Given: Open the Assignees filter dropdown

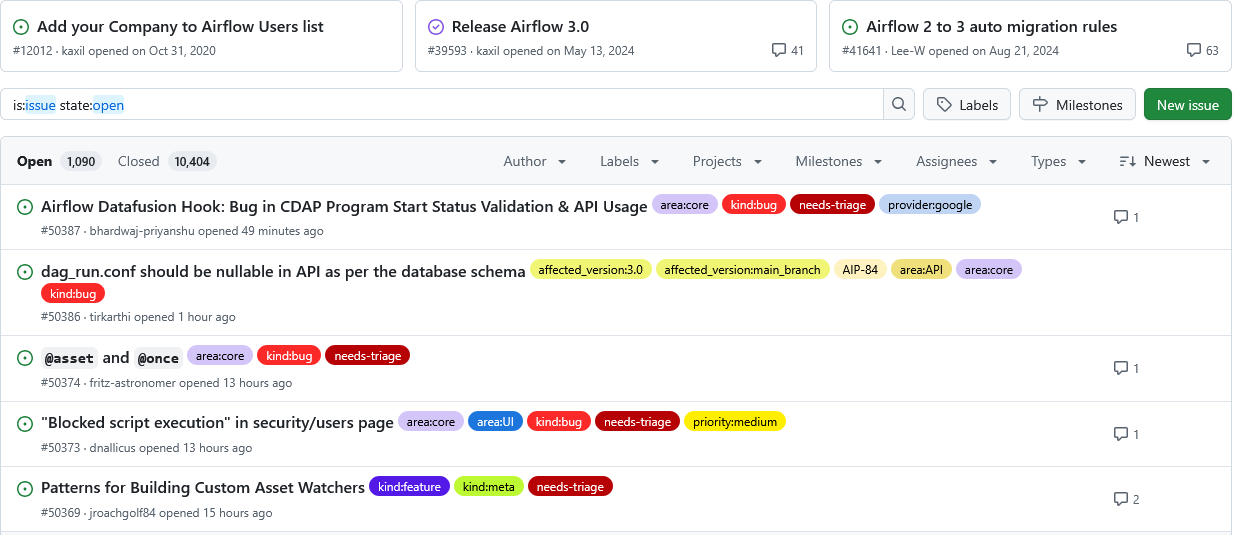Looking at the screenshot, I should coord(956,161).
